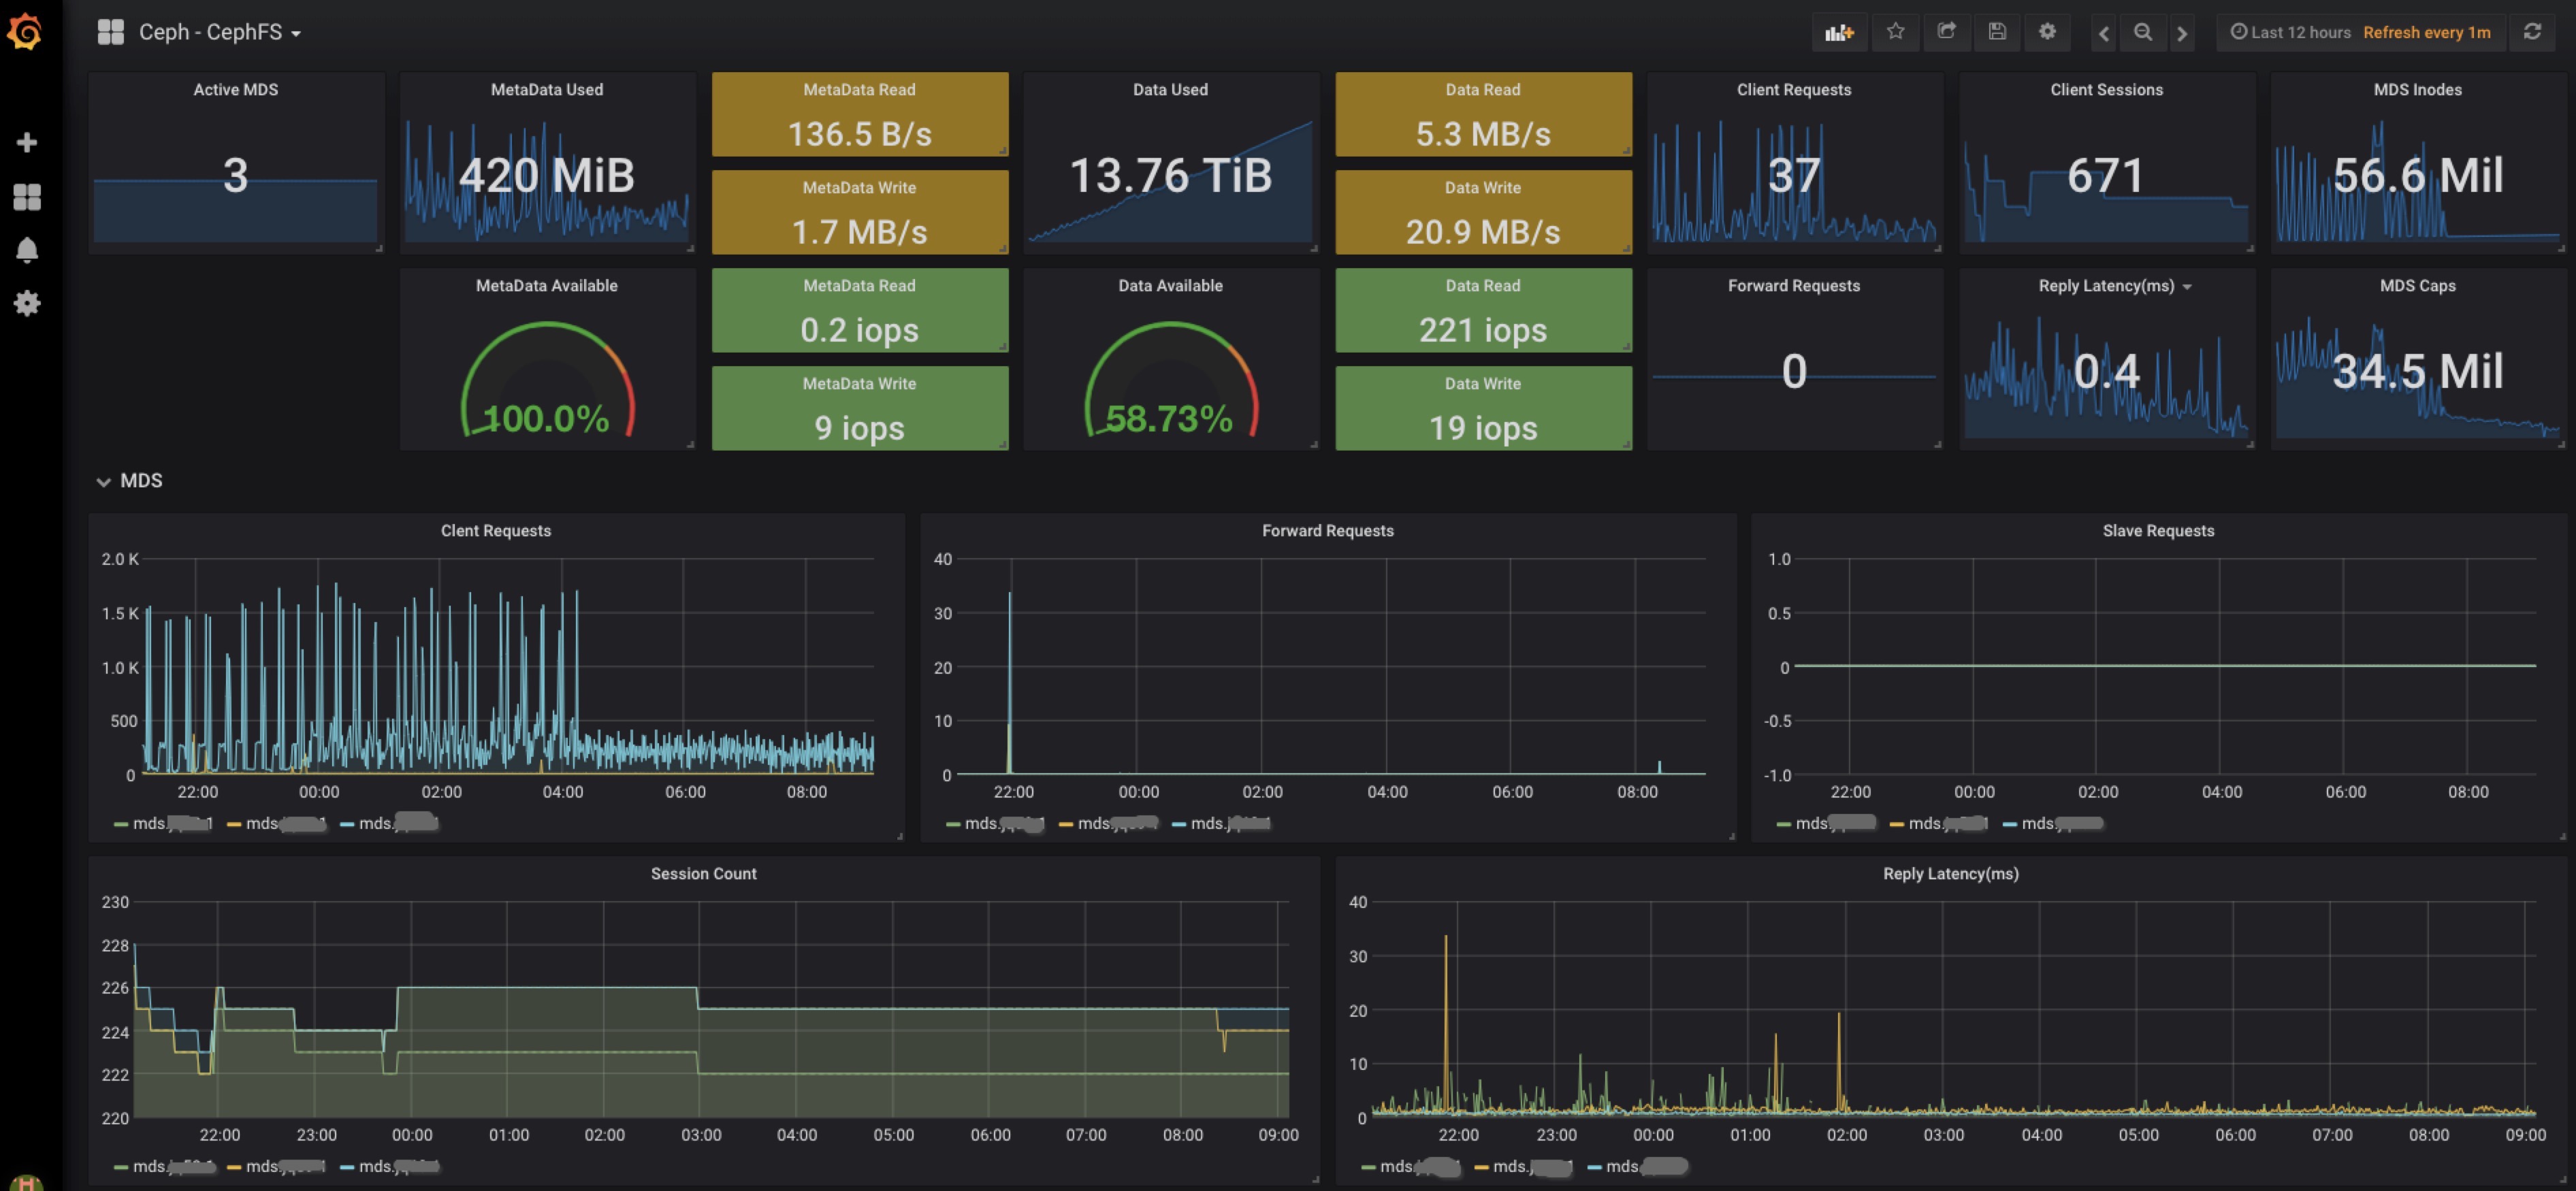Image resolution: width=2576 pixels, height=1191 pixels.
Task: Click the Grafana home logo icon
Action: (x=25, y=31)
